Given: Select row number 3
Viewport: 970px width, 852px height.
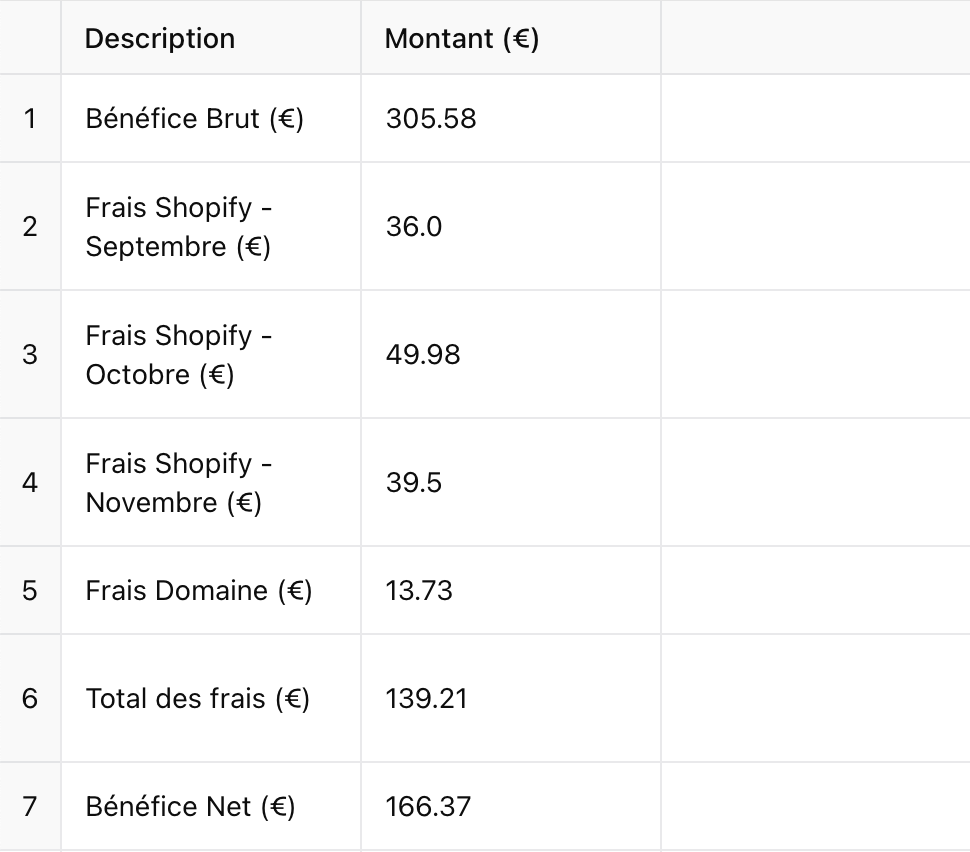Looking at the screenshot, I should (30, 355).
